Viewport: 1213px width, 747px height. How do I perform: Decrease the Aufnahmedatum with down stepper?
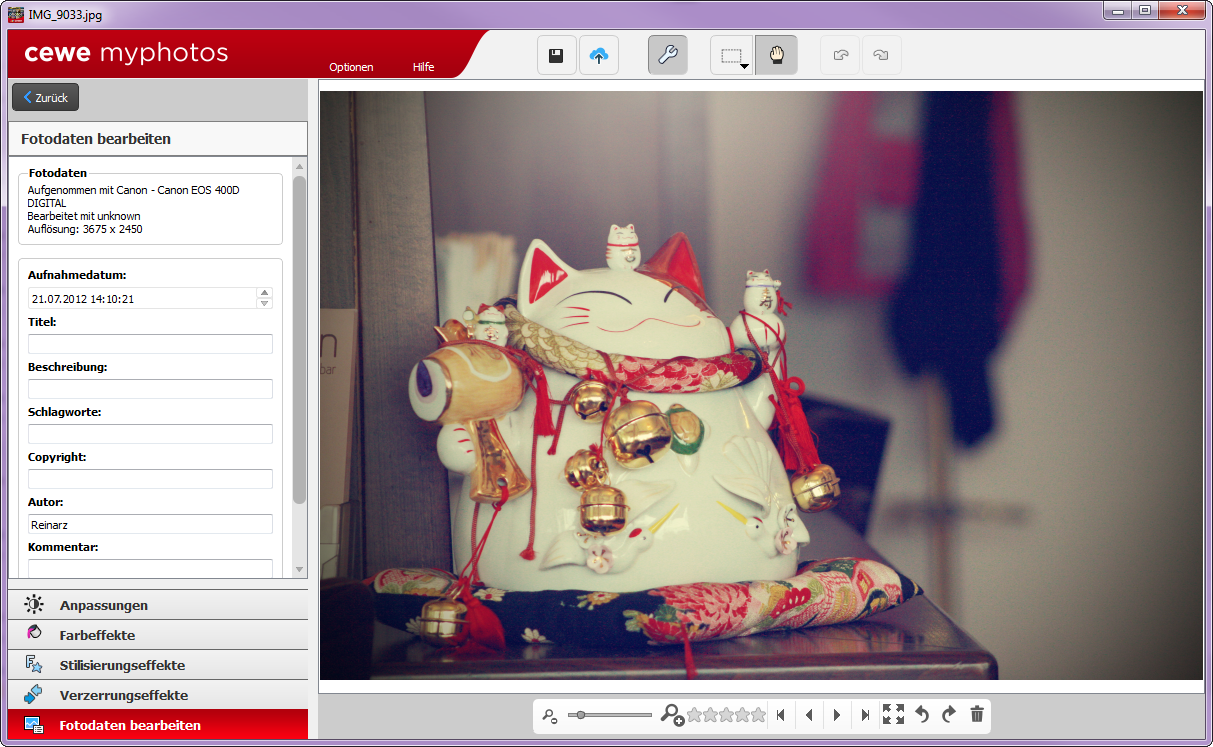coord(265,303)
